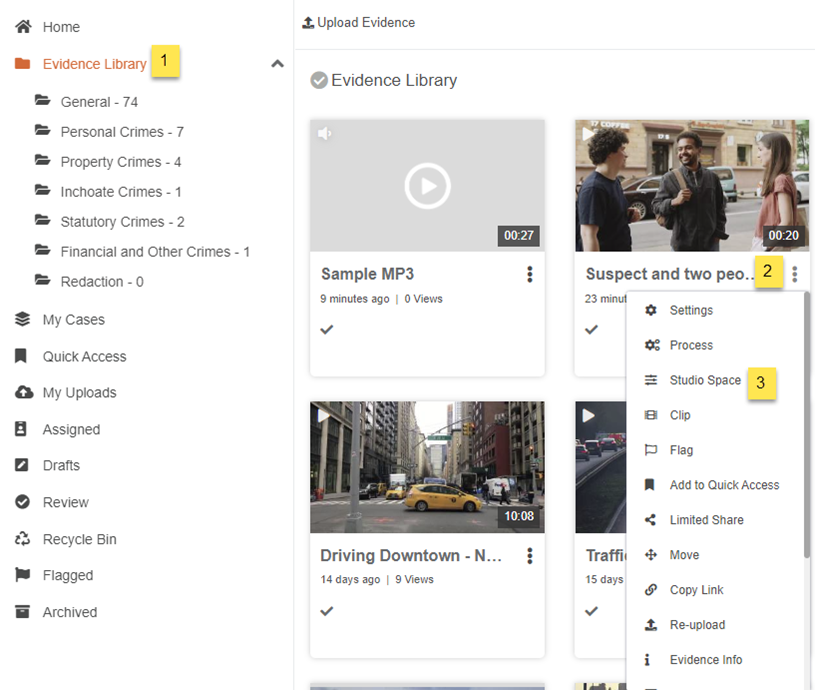The image size is (815, 690).
Task: Click the Drafts edit icon
Action: coord(23,466)
